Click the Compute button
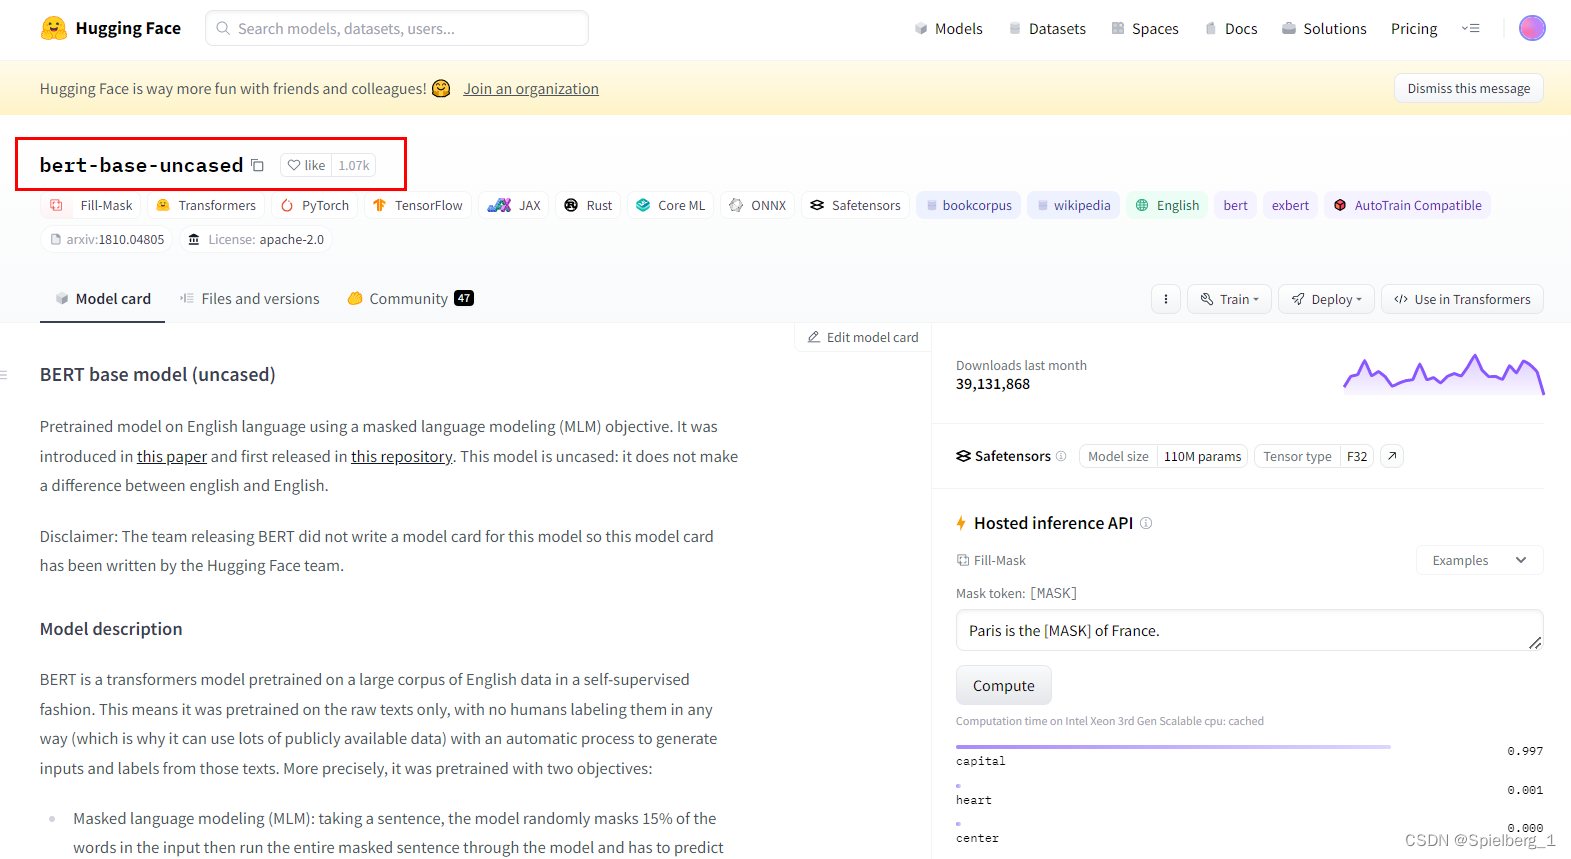The height and width of the screenshot is (859, 1571). click(1004, 685)
